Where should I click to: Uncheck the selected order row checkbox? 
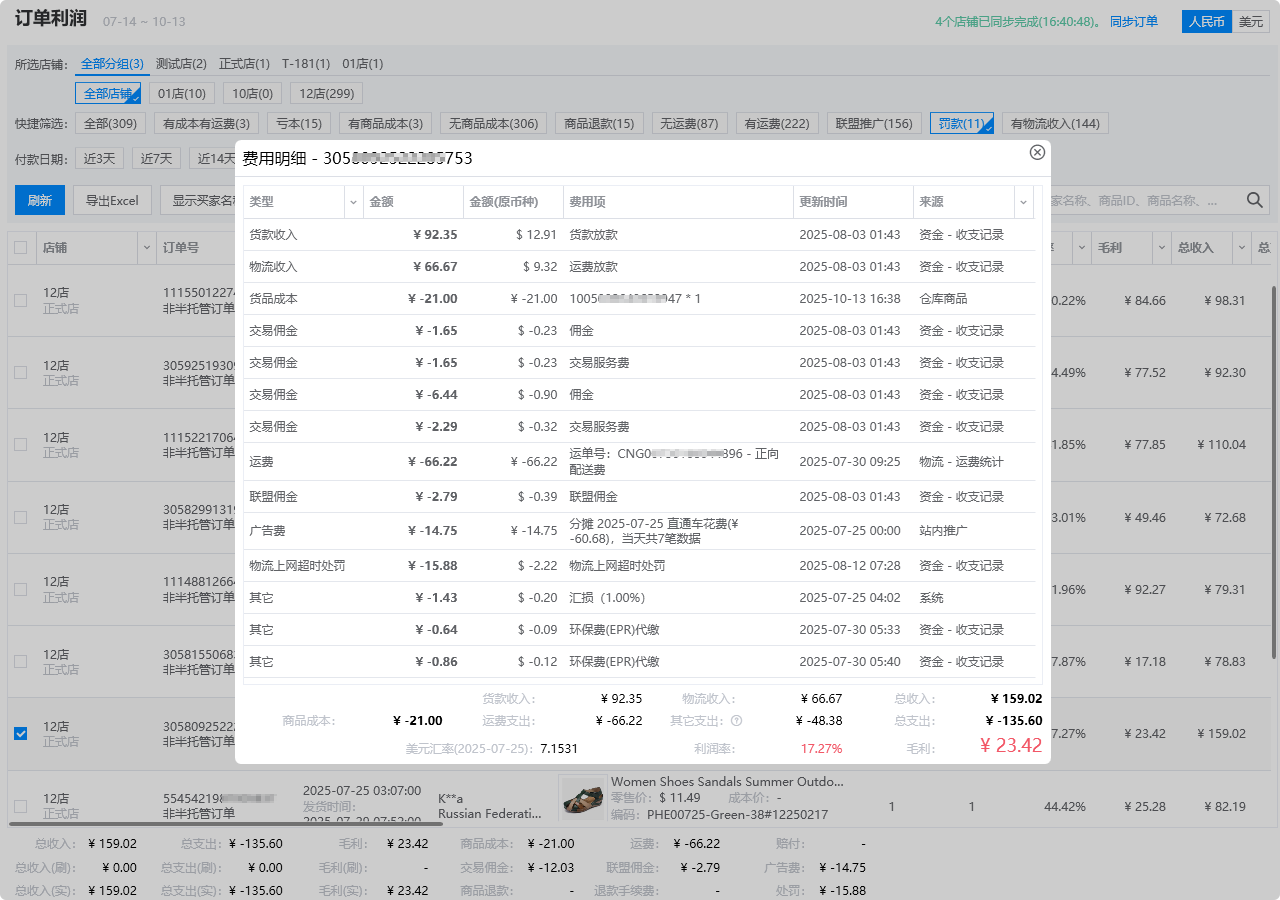click(21, 734)
